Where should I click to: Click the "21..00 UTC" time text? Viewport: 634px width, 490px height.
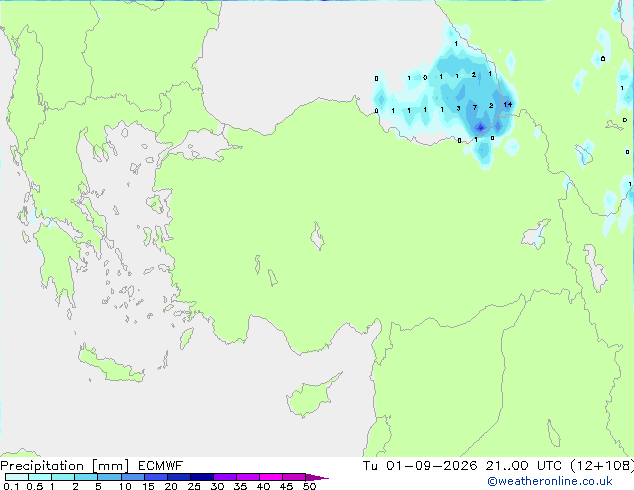click(x=524, y=466)
